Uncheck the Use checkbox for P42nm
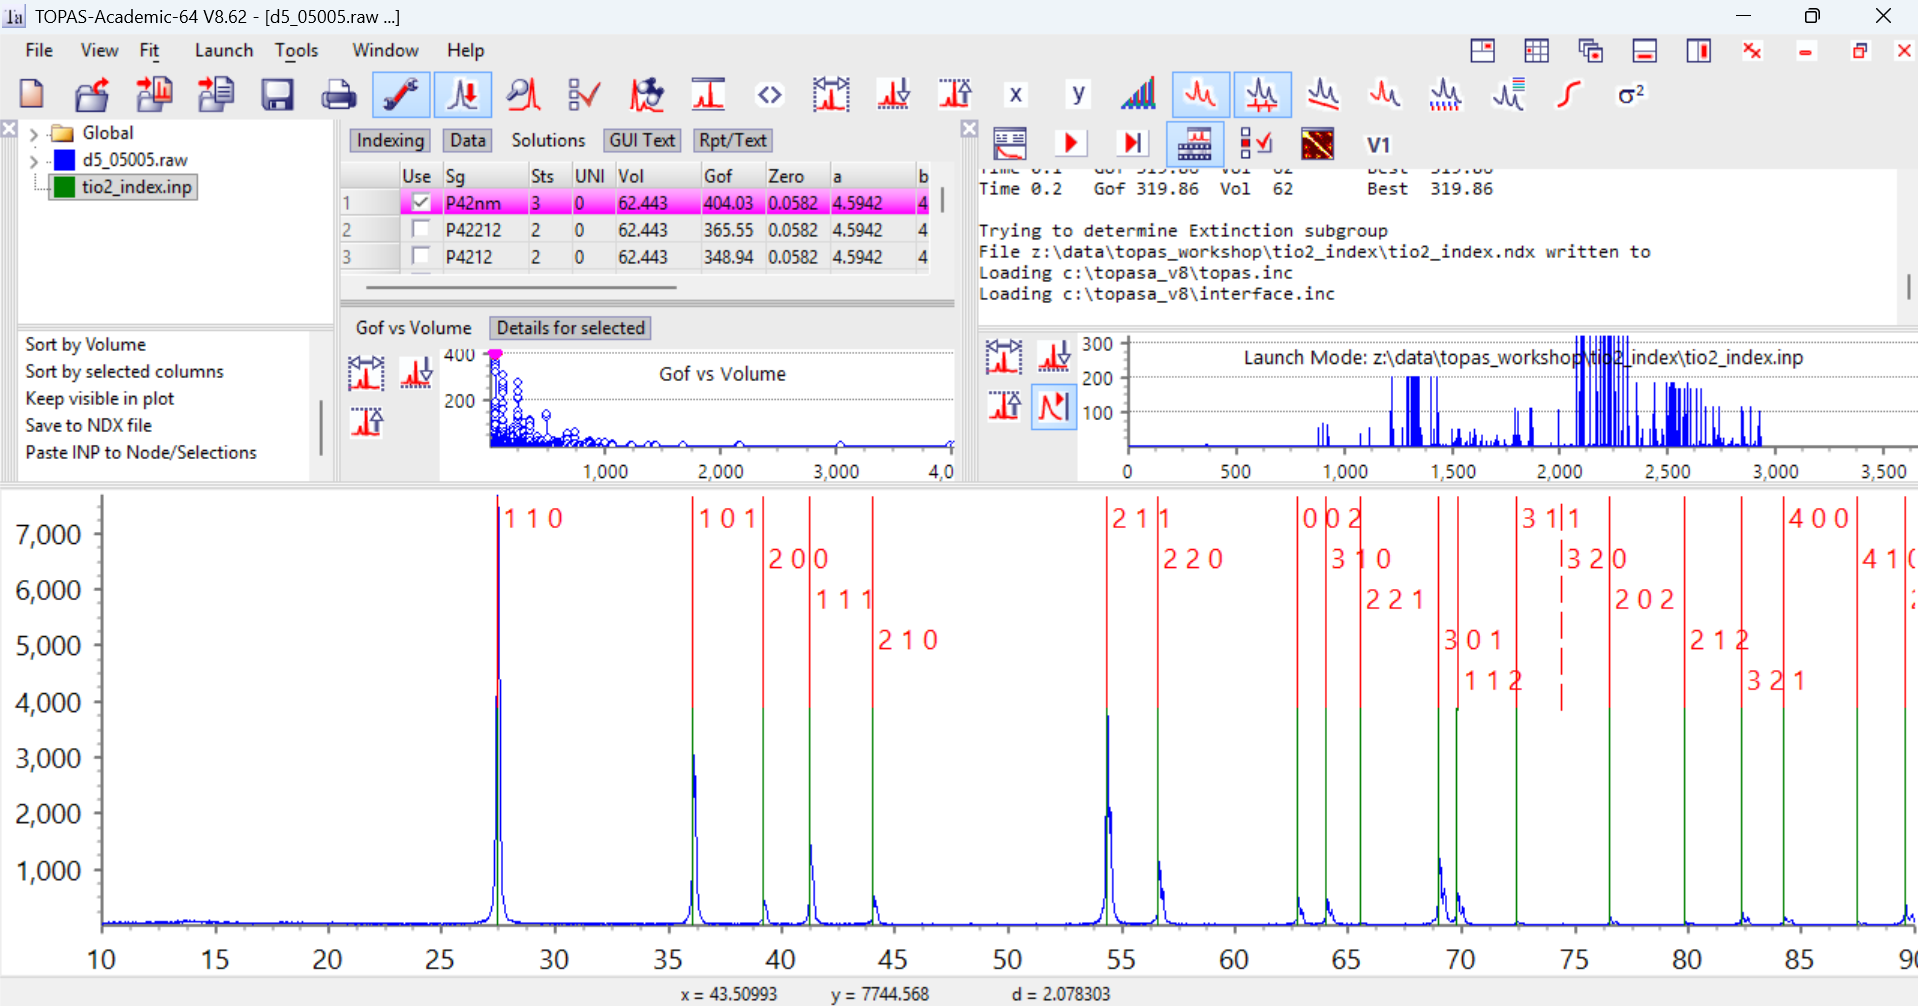This screenshot has height=1006, width=1918. point(421,203)
